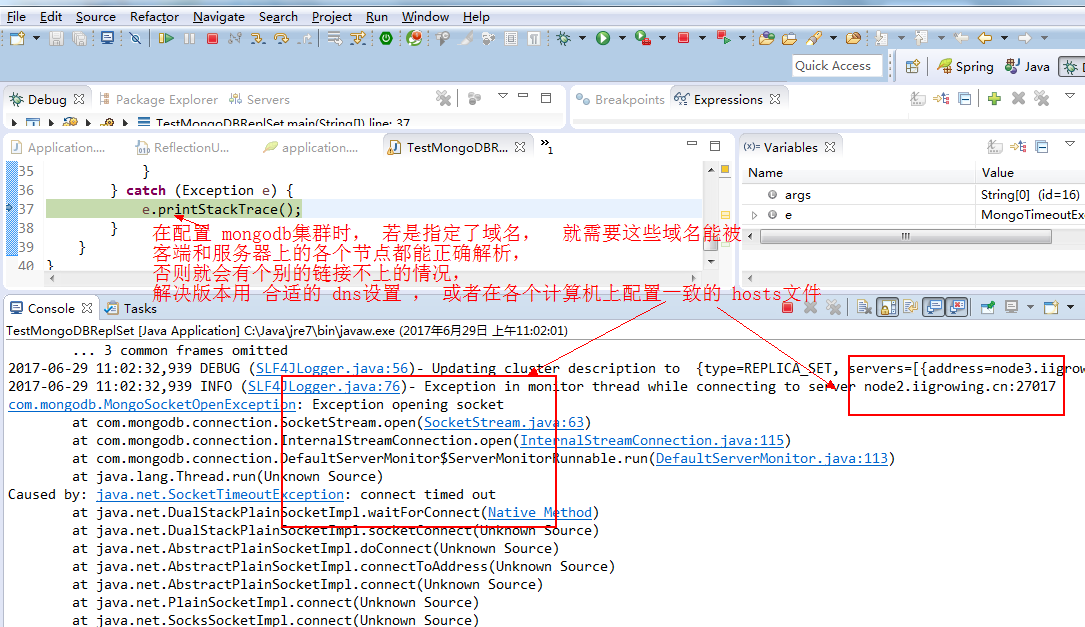Screen dimensions: 1085x627
Task: Select the Application editor tab
Action: [x=58, y=147]
